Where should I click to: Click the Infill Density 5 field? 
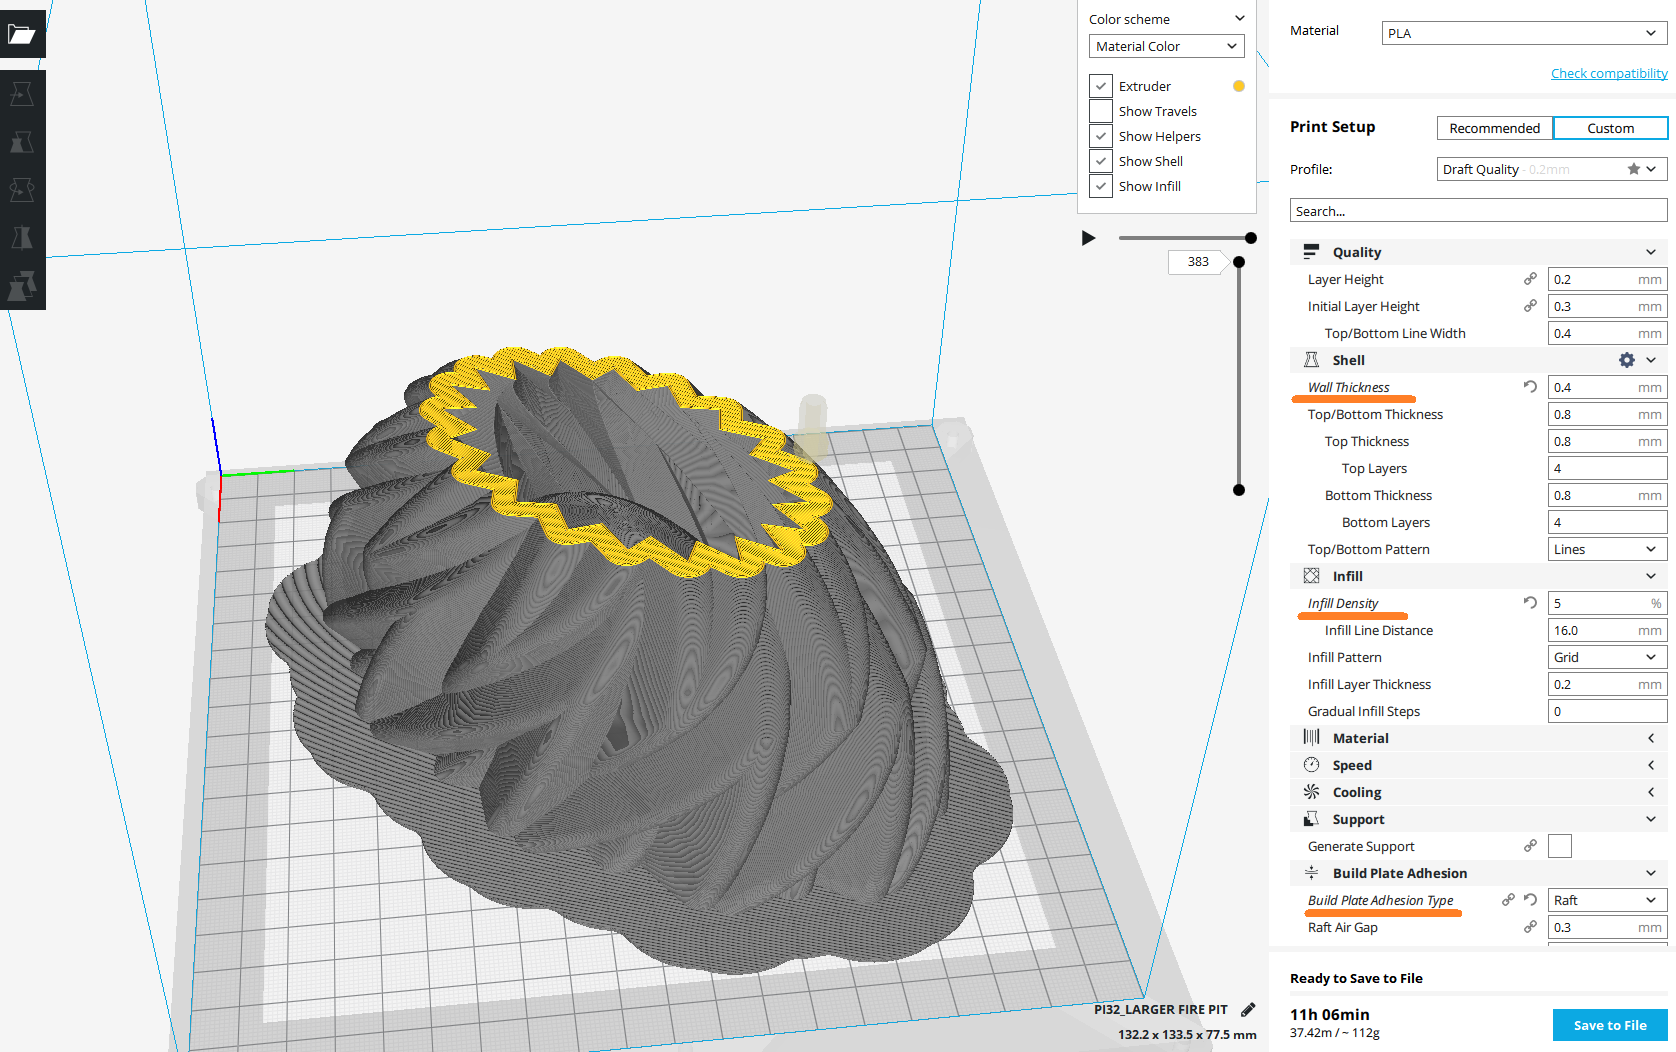[x=1608, y=603]
